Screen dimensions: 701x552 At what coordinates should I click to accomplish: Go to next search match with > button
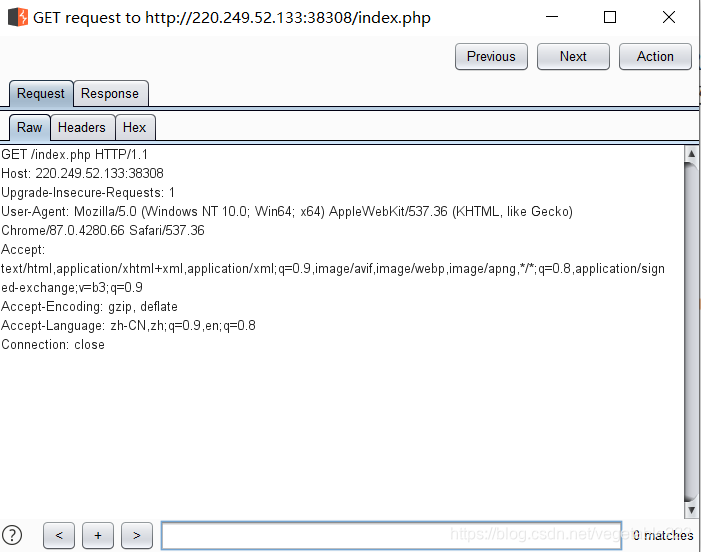(x=137, y=535)
